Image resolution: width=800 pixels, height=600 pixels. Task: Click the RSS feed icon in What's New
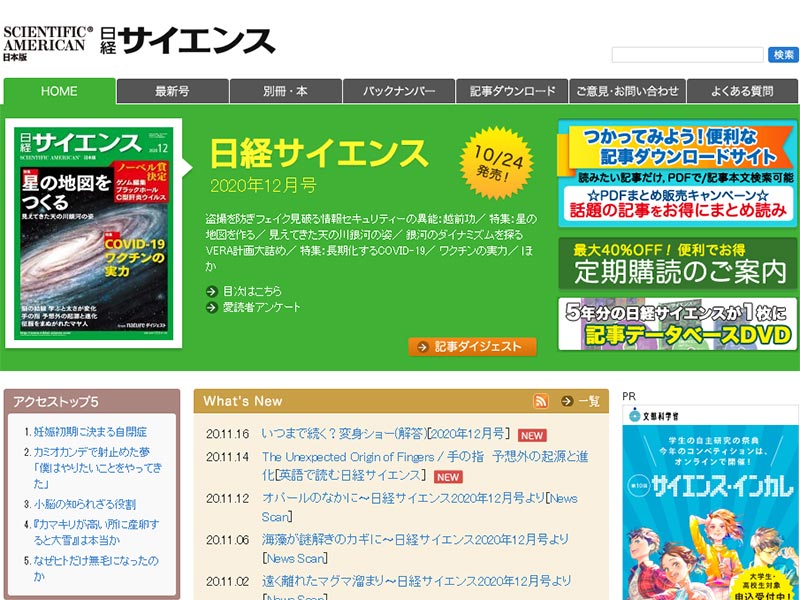541,401
